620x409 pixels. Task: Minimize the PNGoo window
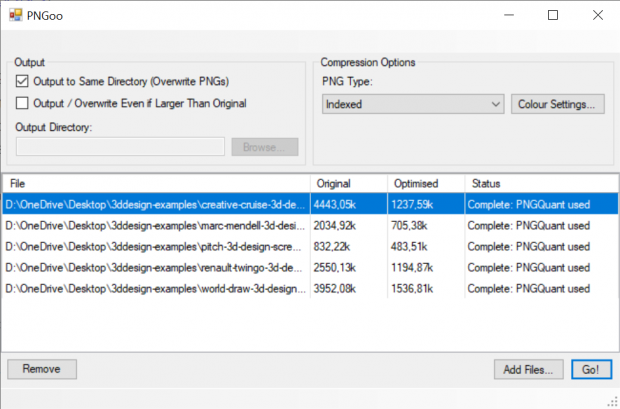(507, 15)
